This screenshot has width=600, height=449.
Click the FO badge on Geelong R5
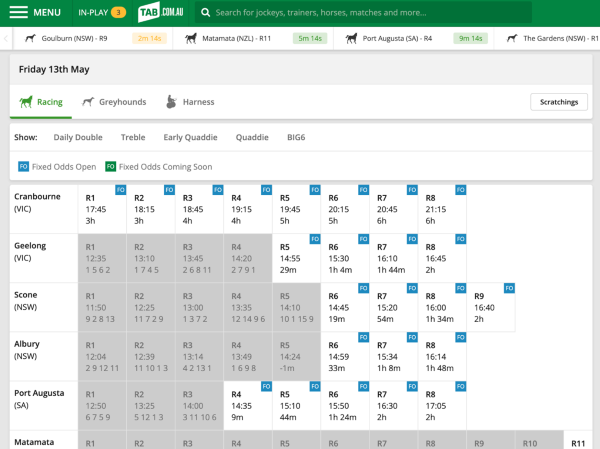pos(315,239)
